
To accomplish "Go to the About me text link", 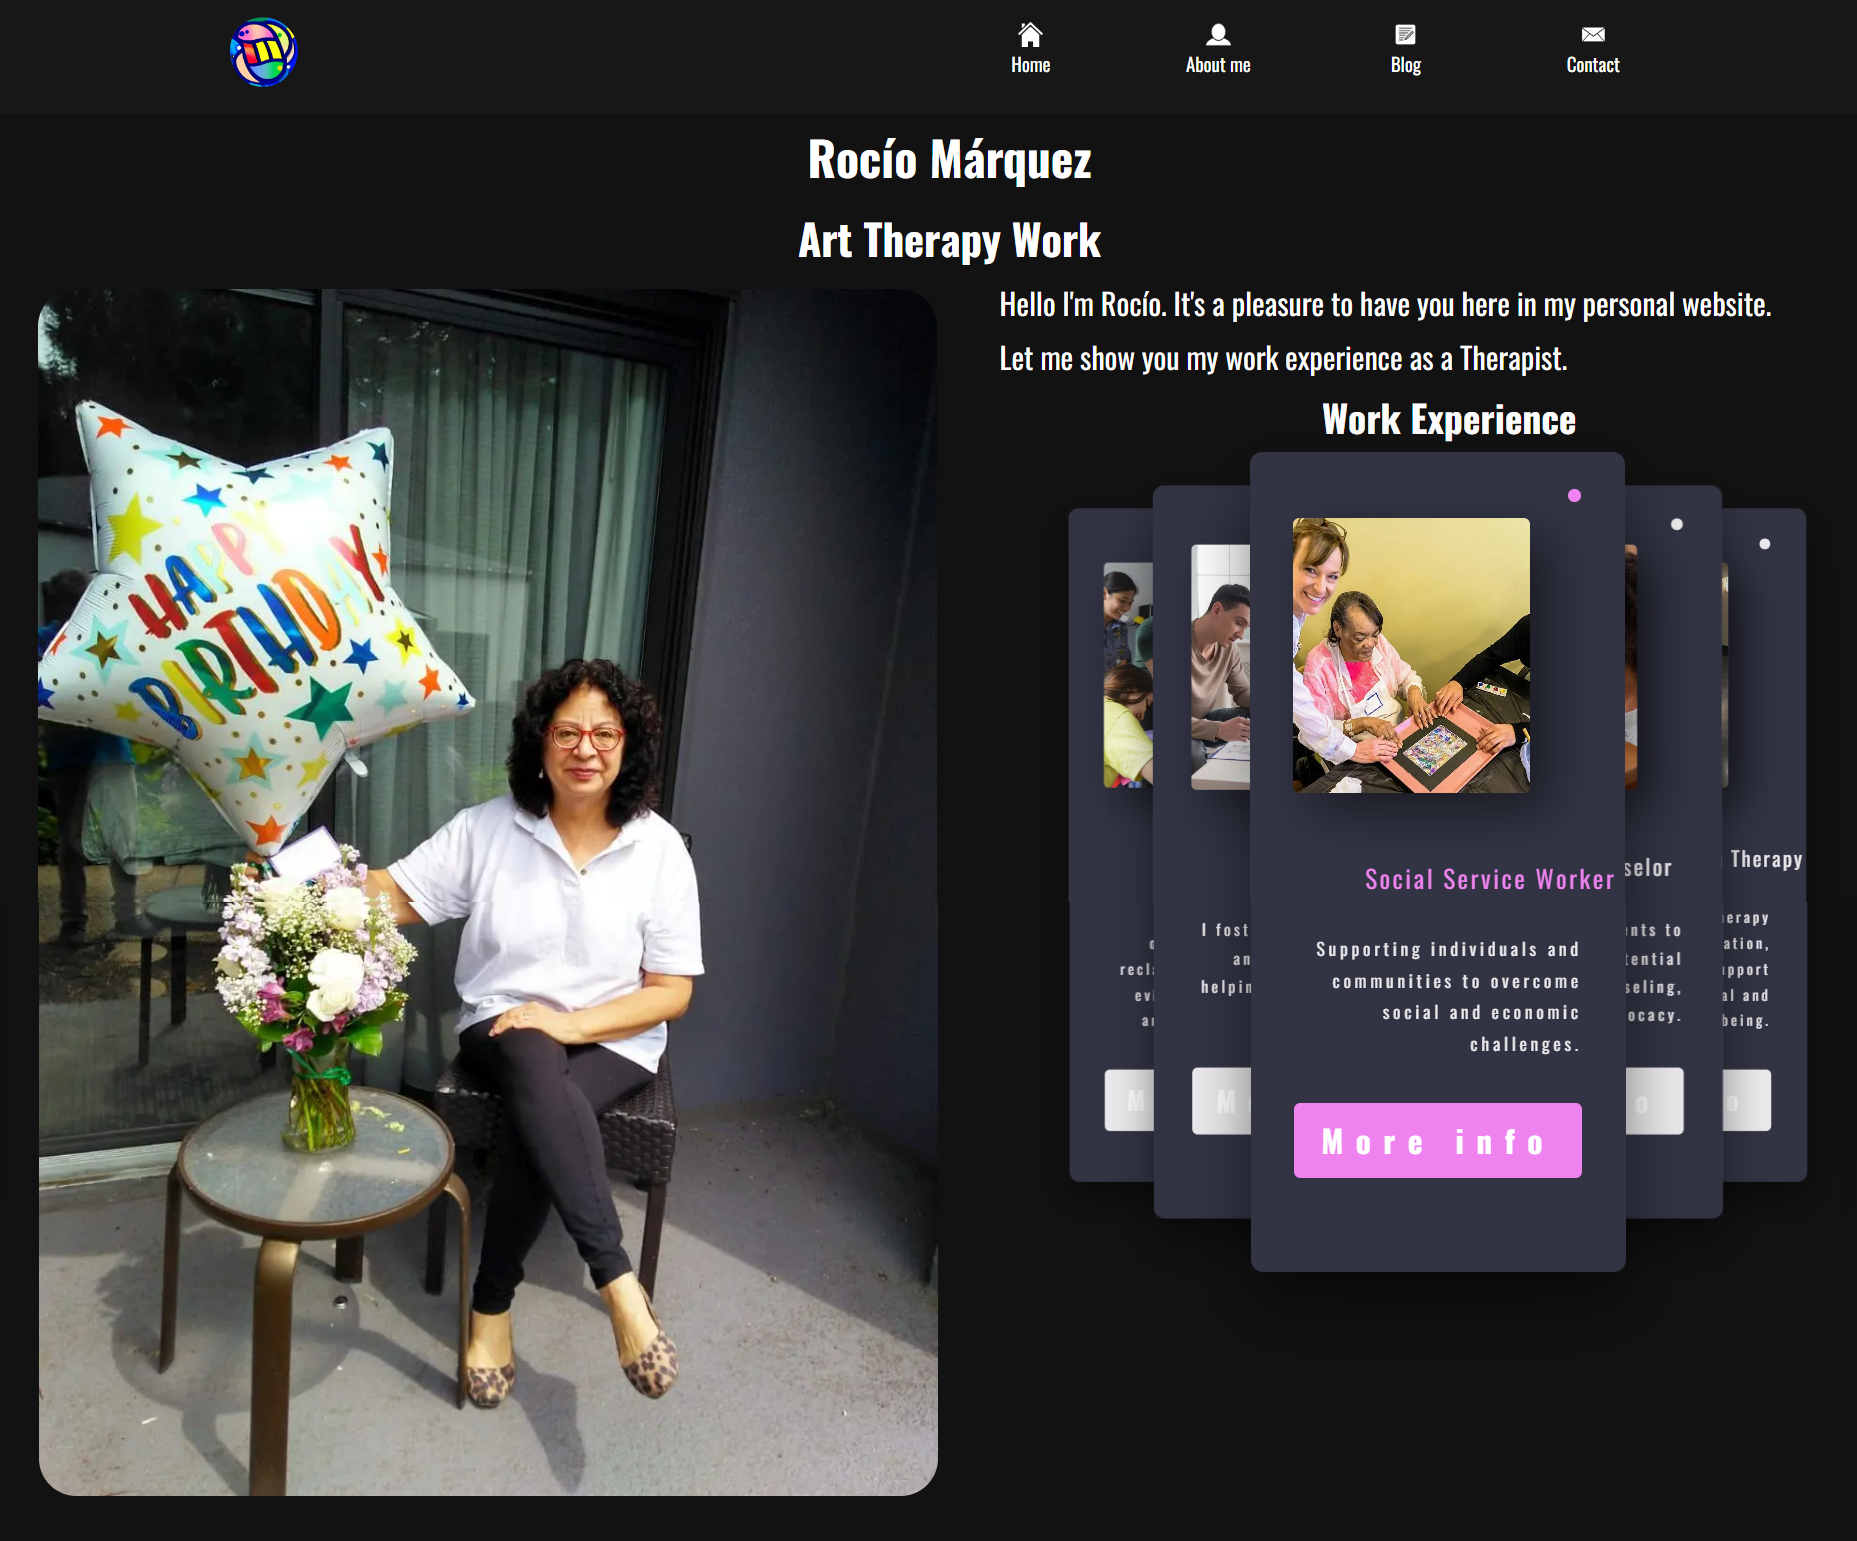I will (x=1217, y=65).
